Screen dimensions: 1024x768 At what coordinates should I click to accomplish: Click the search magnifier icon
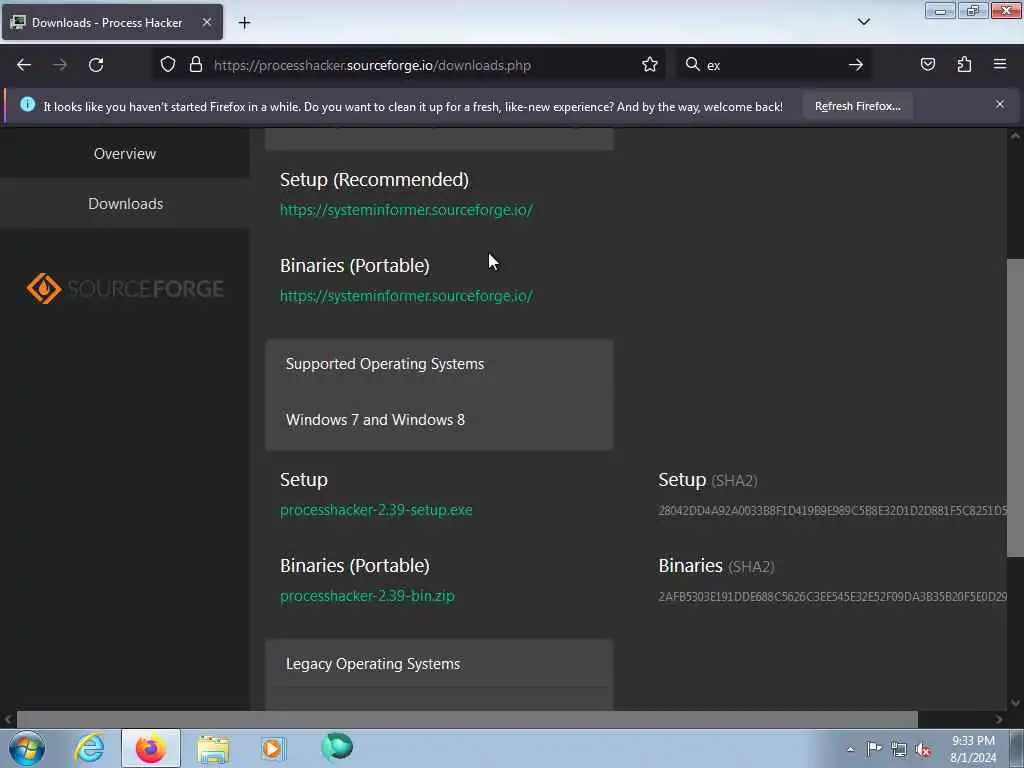click(692, 65)
